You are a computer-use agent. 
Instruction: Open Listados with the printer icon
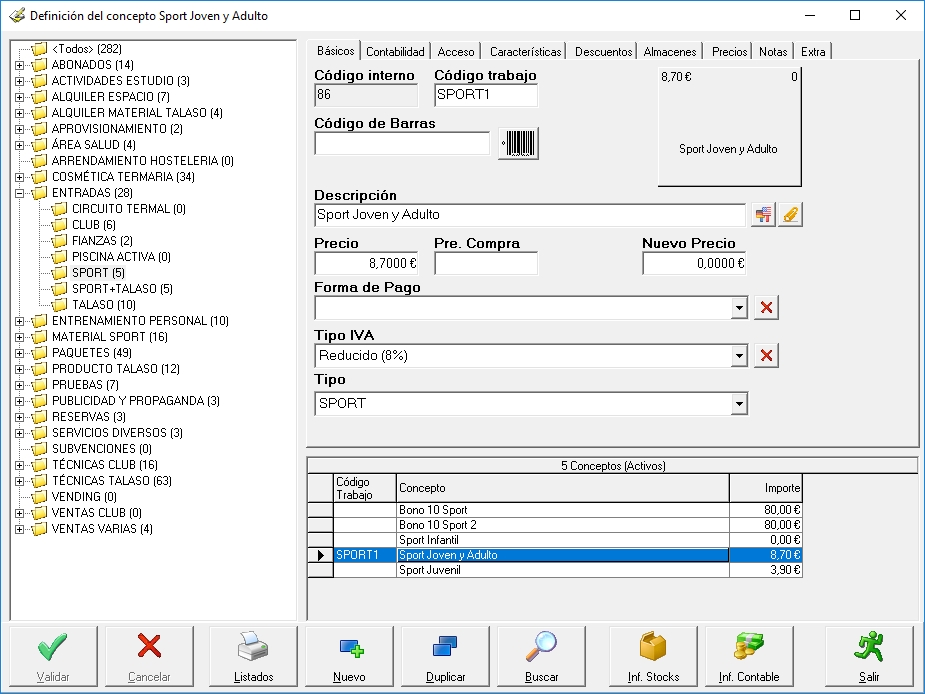coord(254,656)
